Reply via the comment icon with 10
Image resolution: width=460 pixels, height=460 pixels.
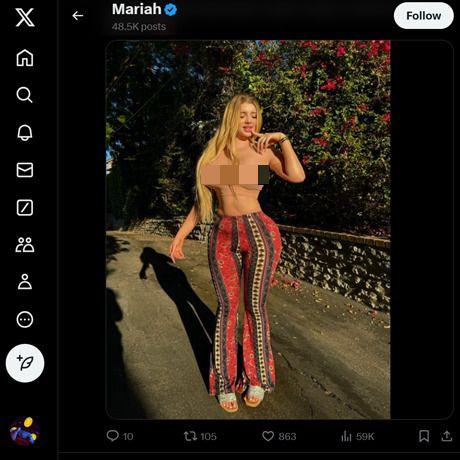point(120,436)
